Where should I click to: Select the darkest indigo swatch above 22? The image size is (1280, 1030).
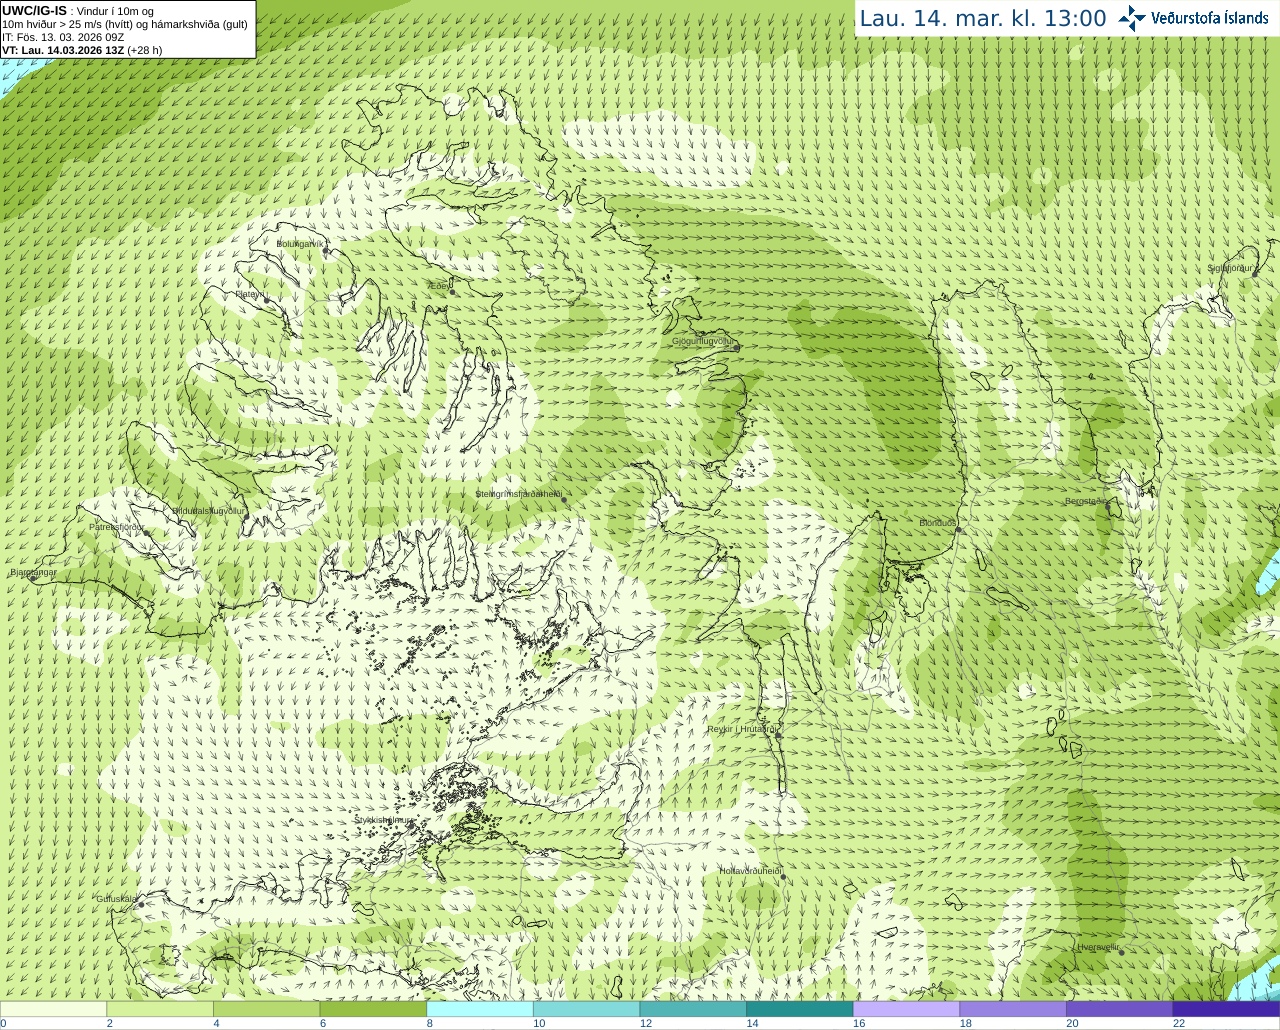pos(1226,1009)
